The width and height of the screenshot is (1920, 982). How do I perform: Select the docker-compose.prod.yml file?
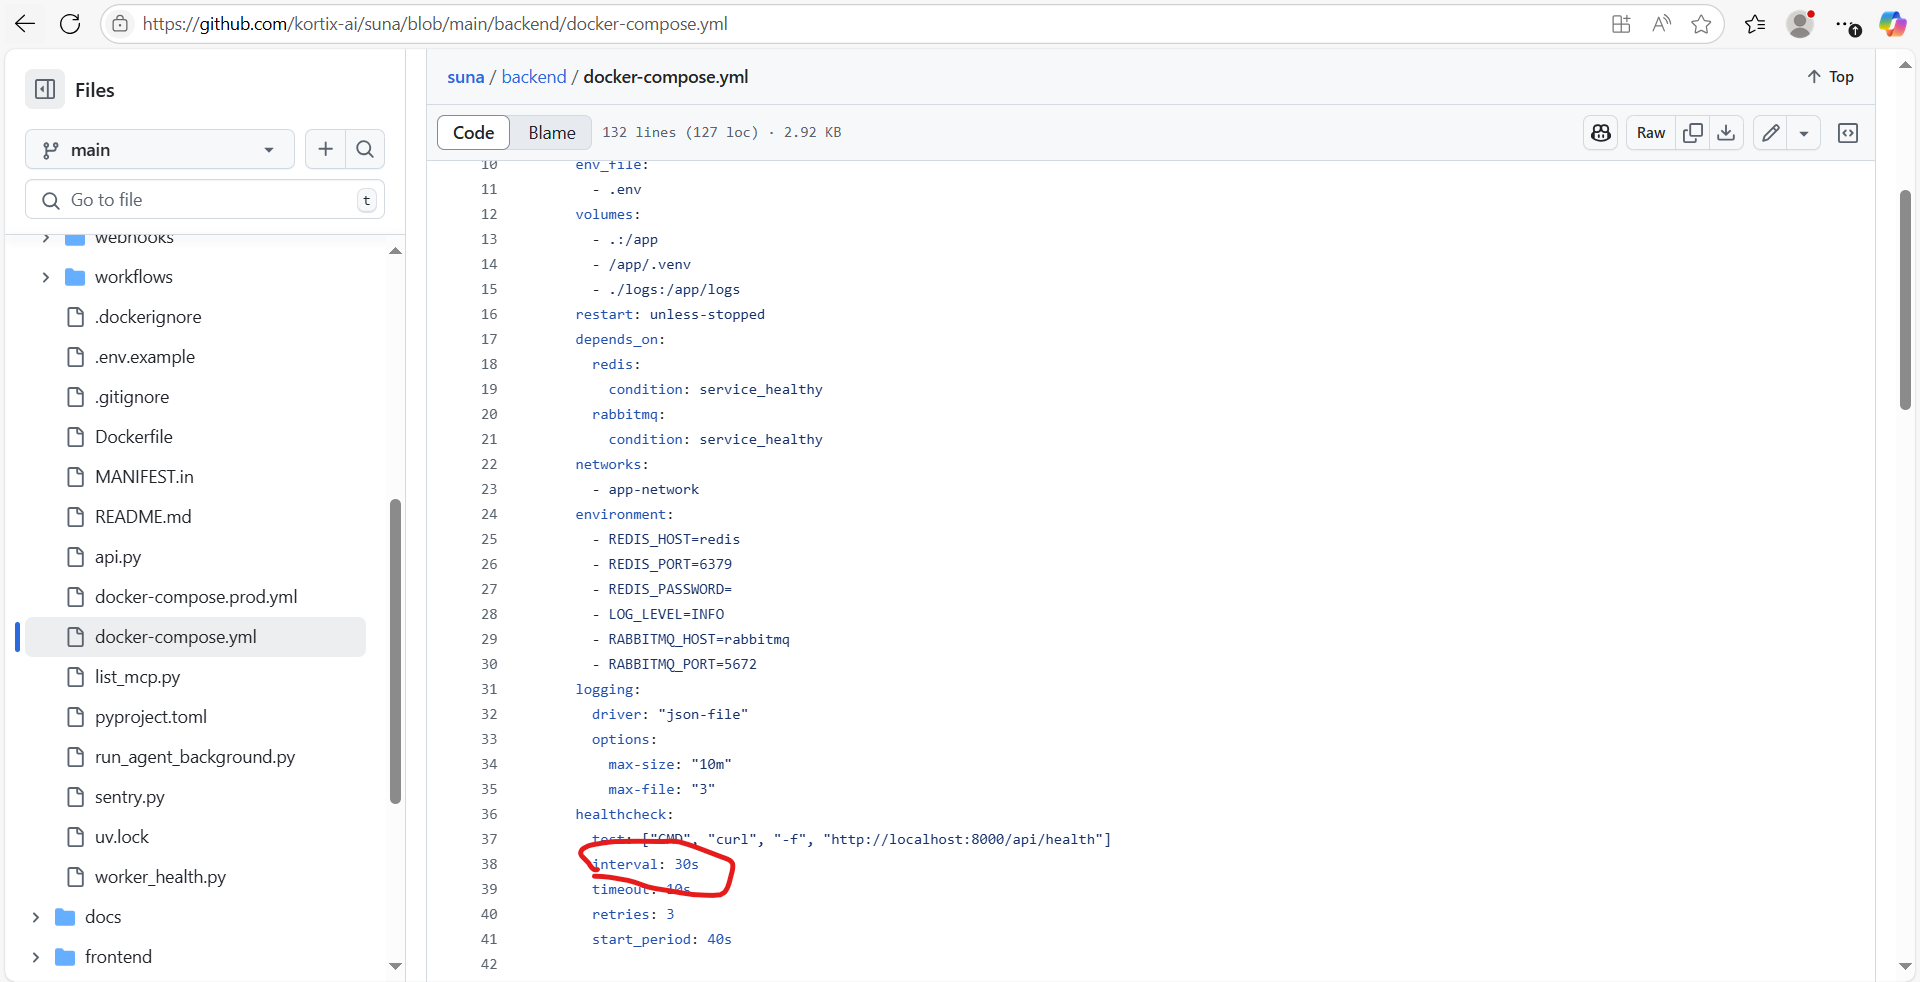coord(196,596)
